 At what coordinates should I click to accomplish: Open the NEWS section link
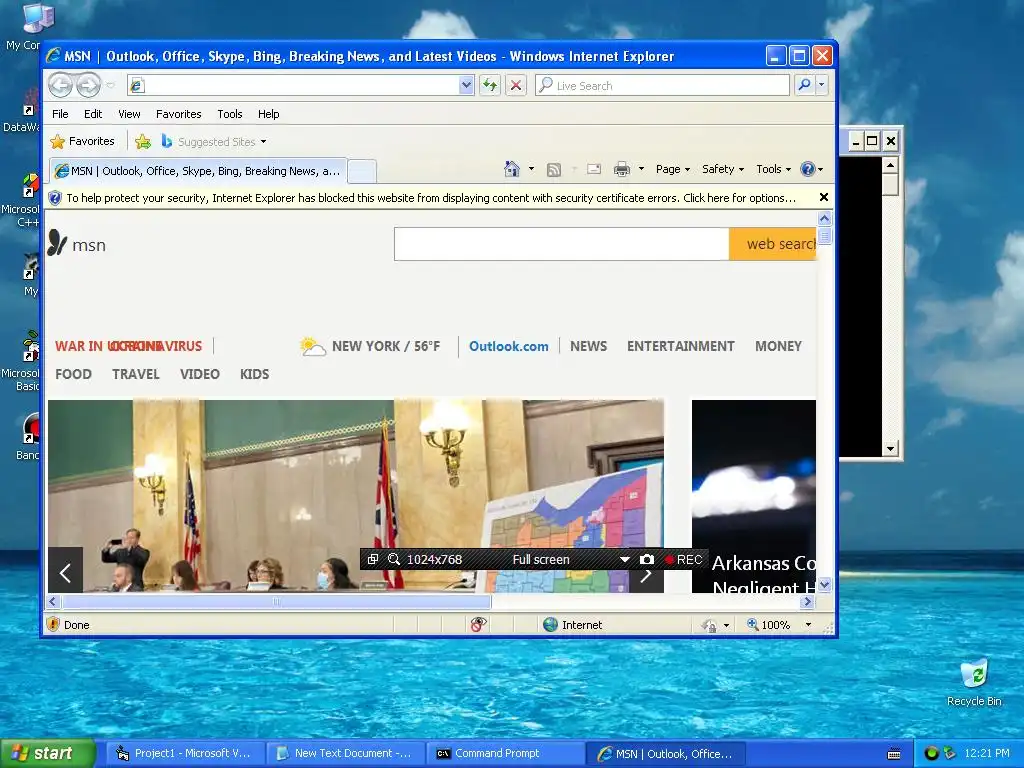(x=588, y=346)
